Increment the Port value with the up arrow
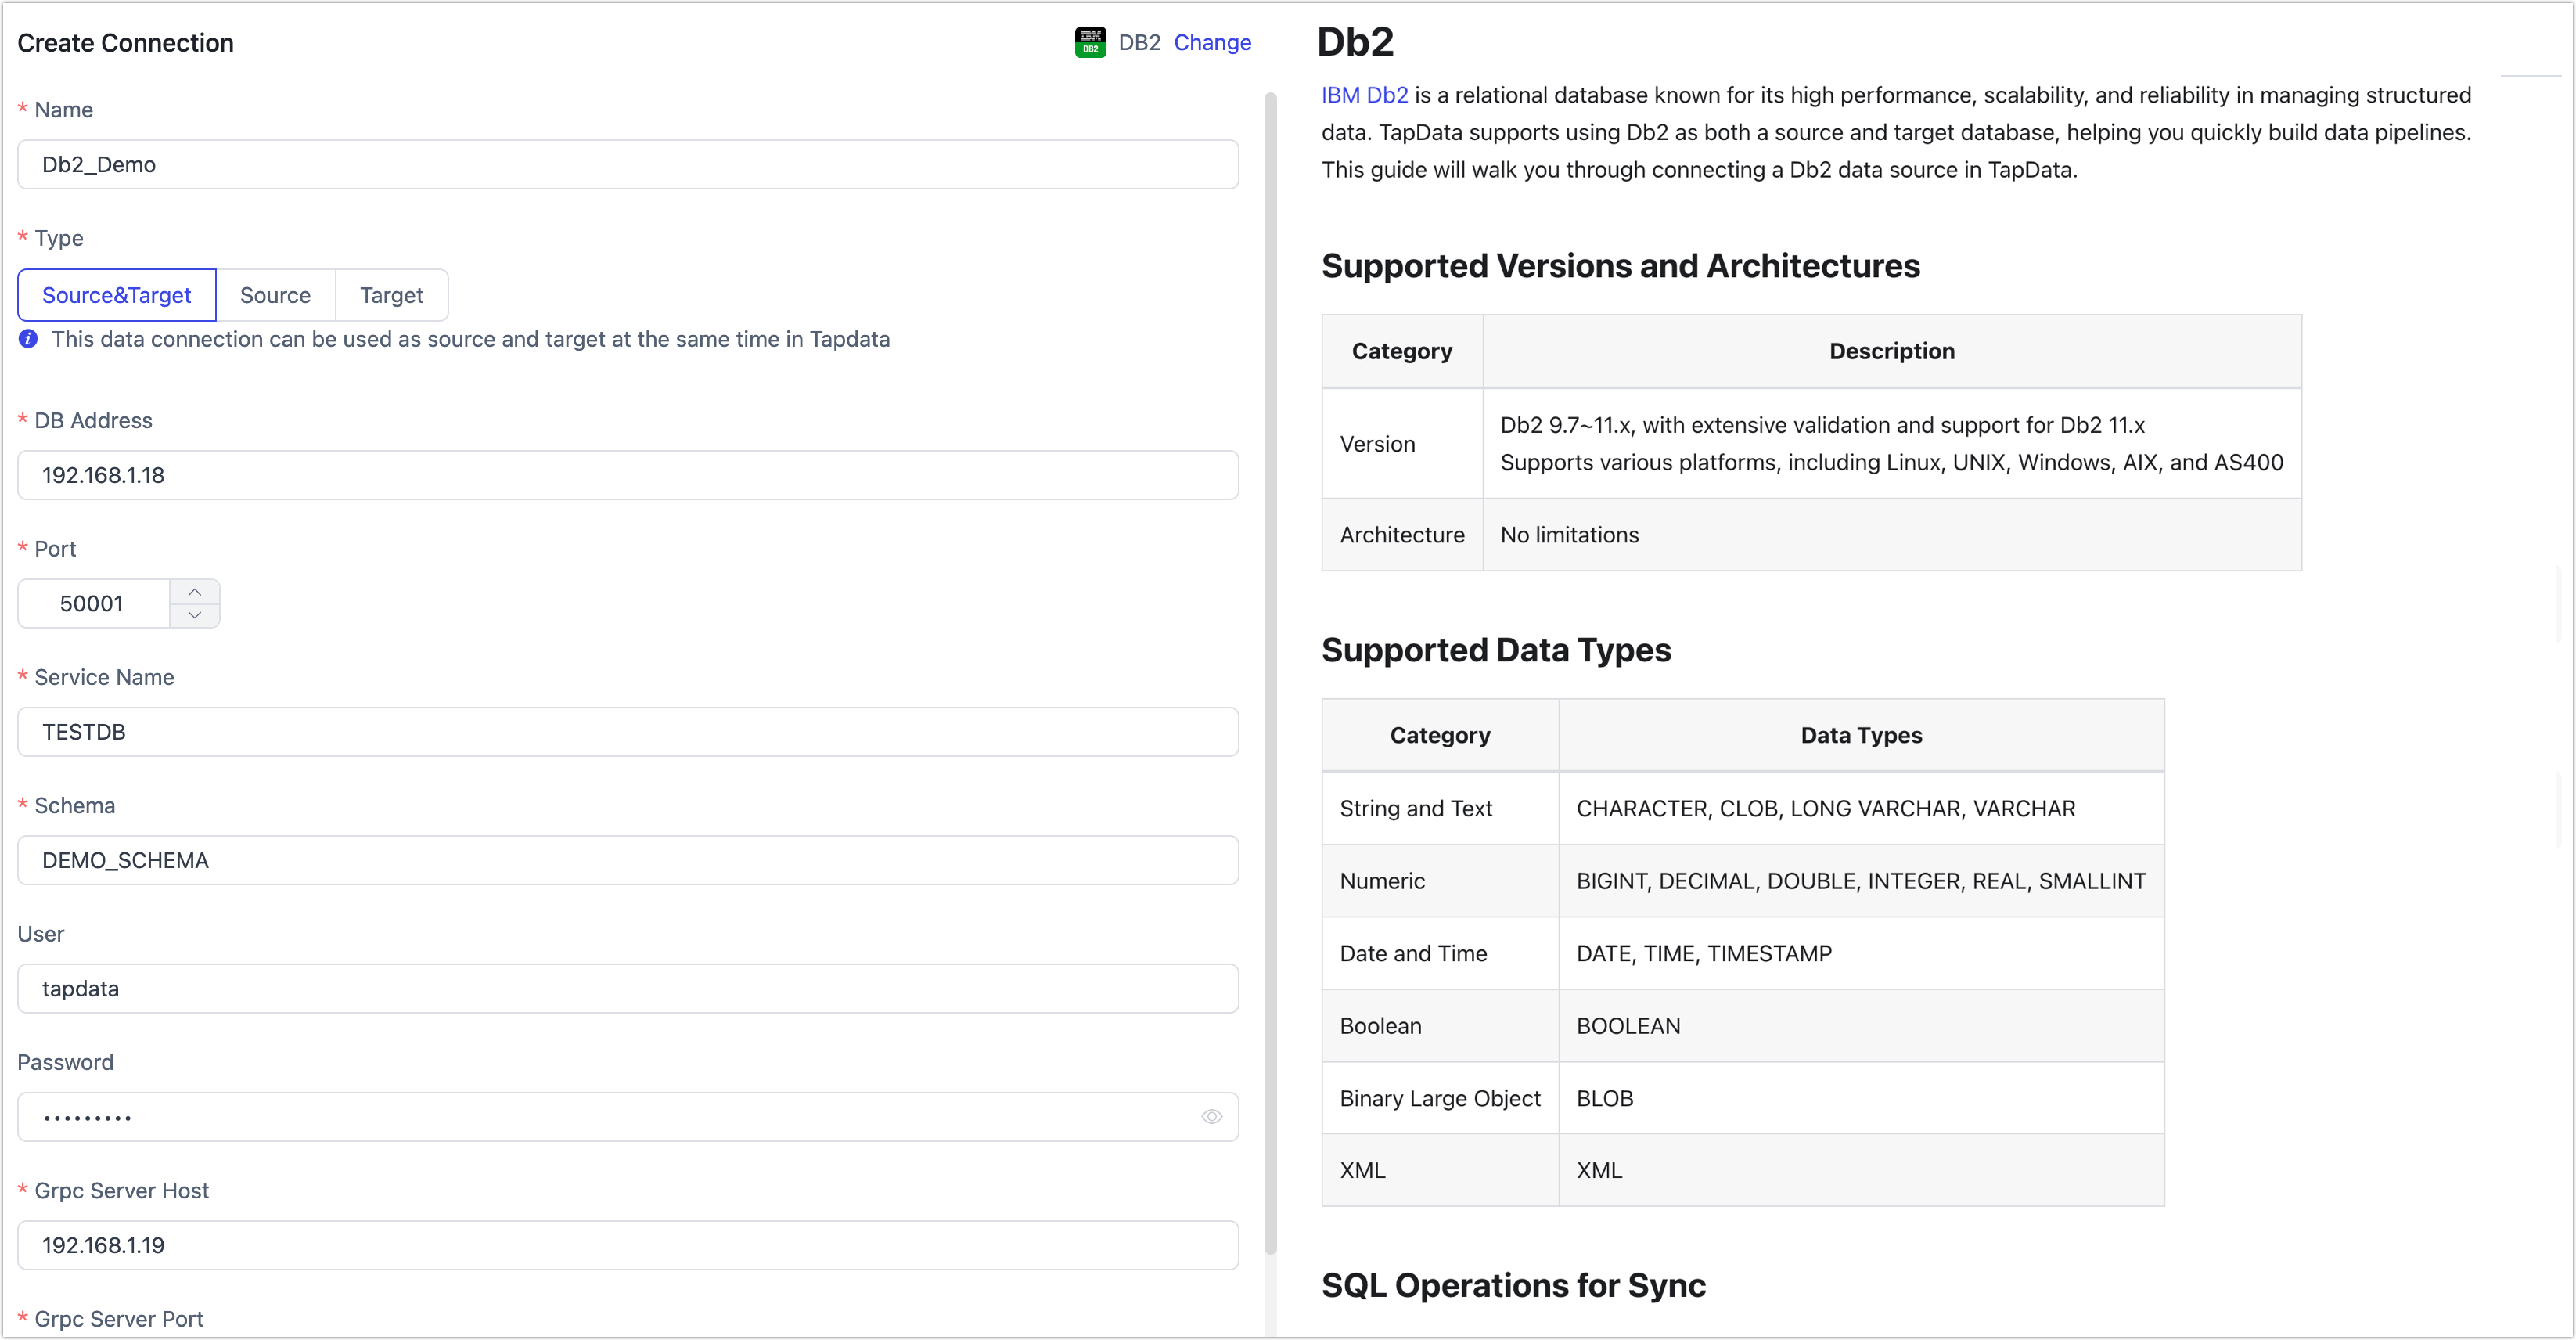This screenshot has height=1340, width=2576. (x=195, y=591)
